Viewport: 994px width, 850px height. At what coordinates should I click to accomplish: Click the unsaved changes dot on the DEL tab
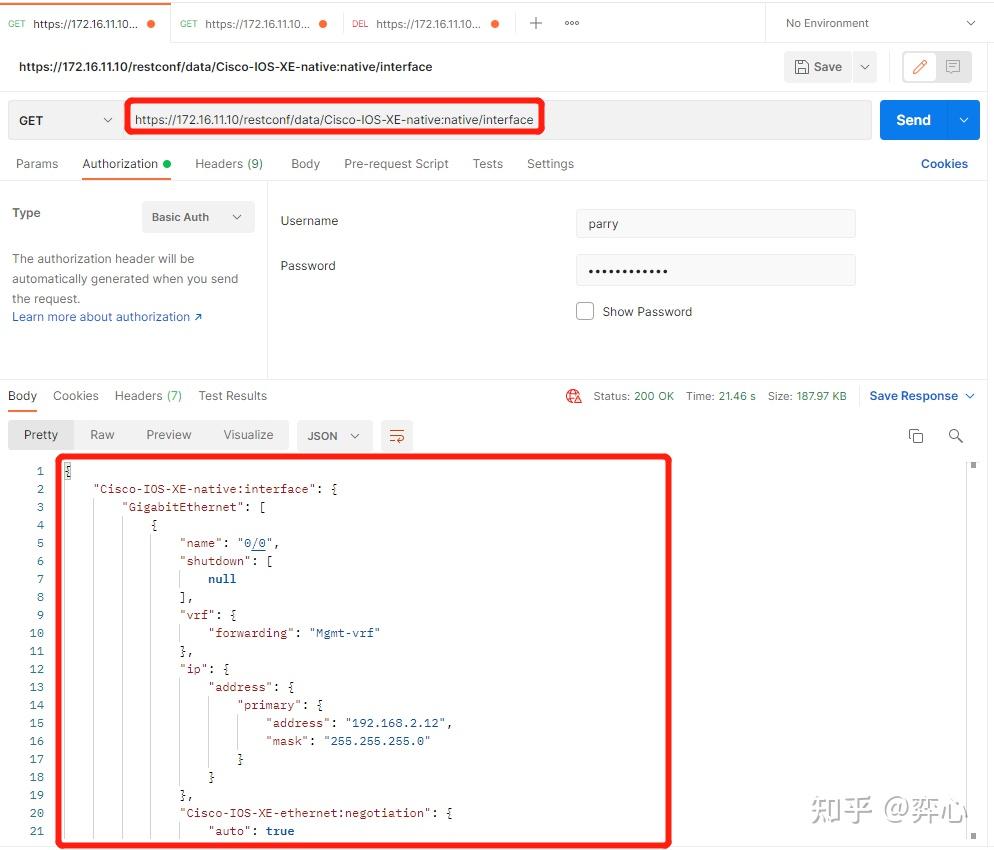495,22
